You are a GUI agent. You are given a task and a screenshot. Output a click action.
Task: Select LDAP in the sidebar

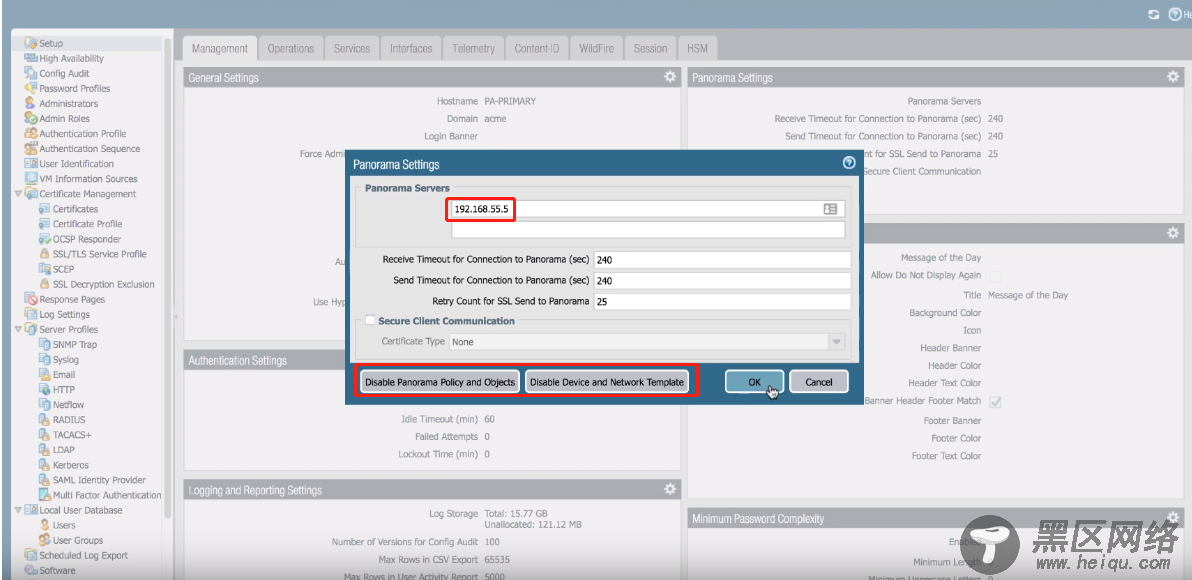coord(64,450)
